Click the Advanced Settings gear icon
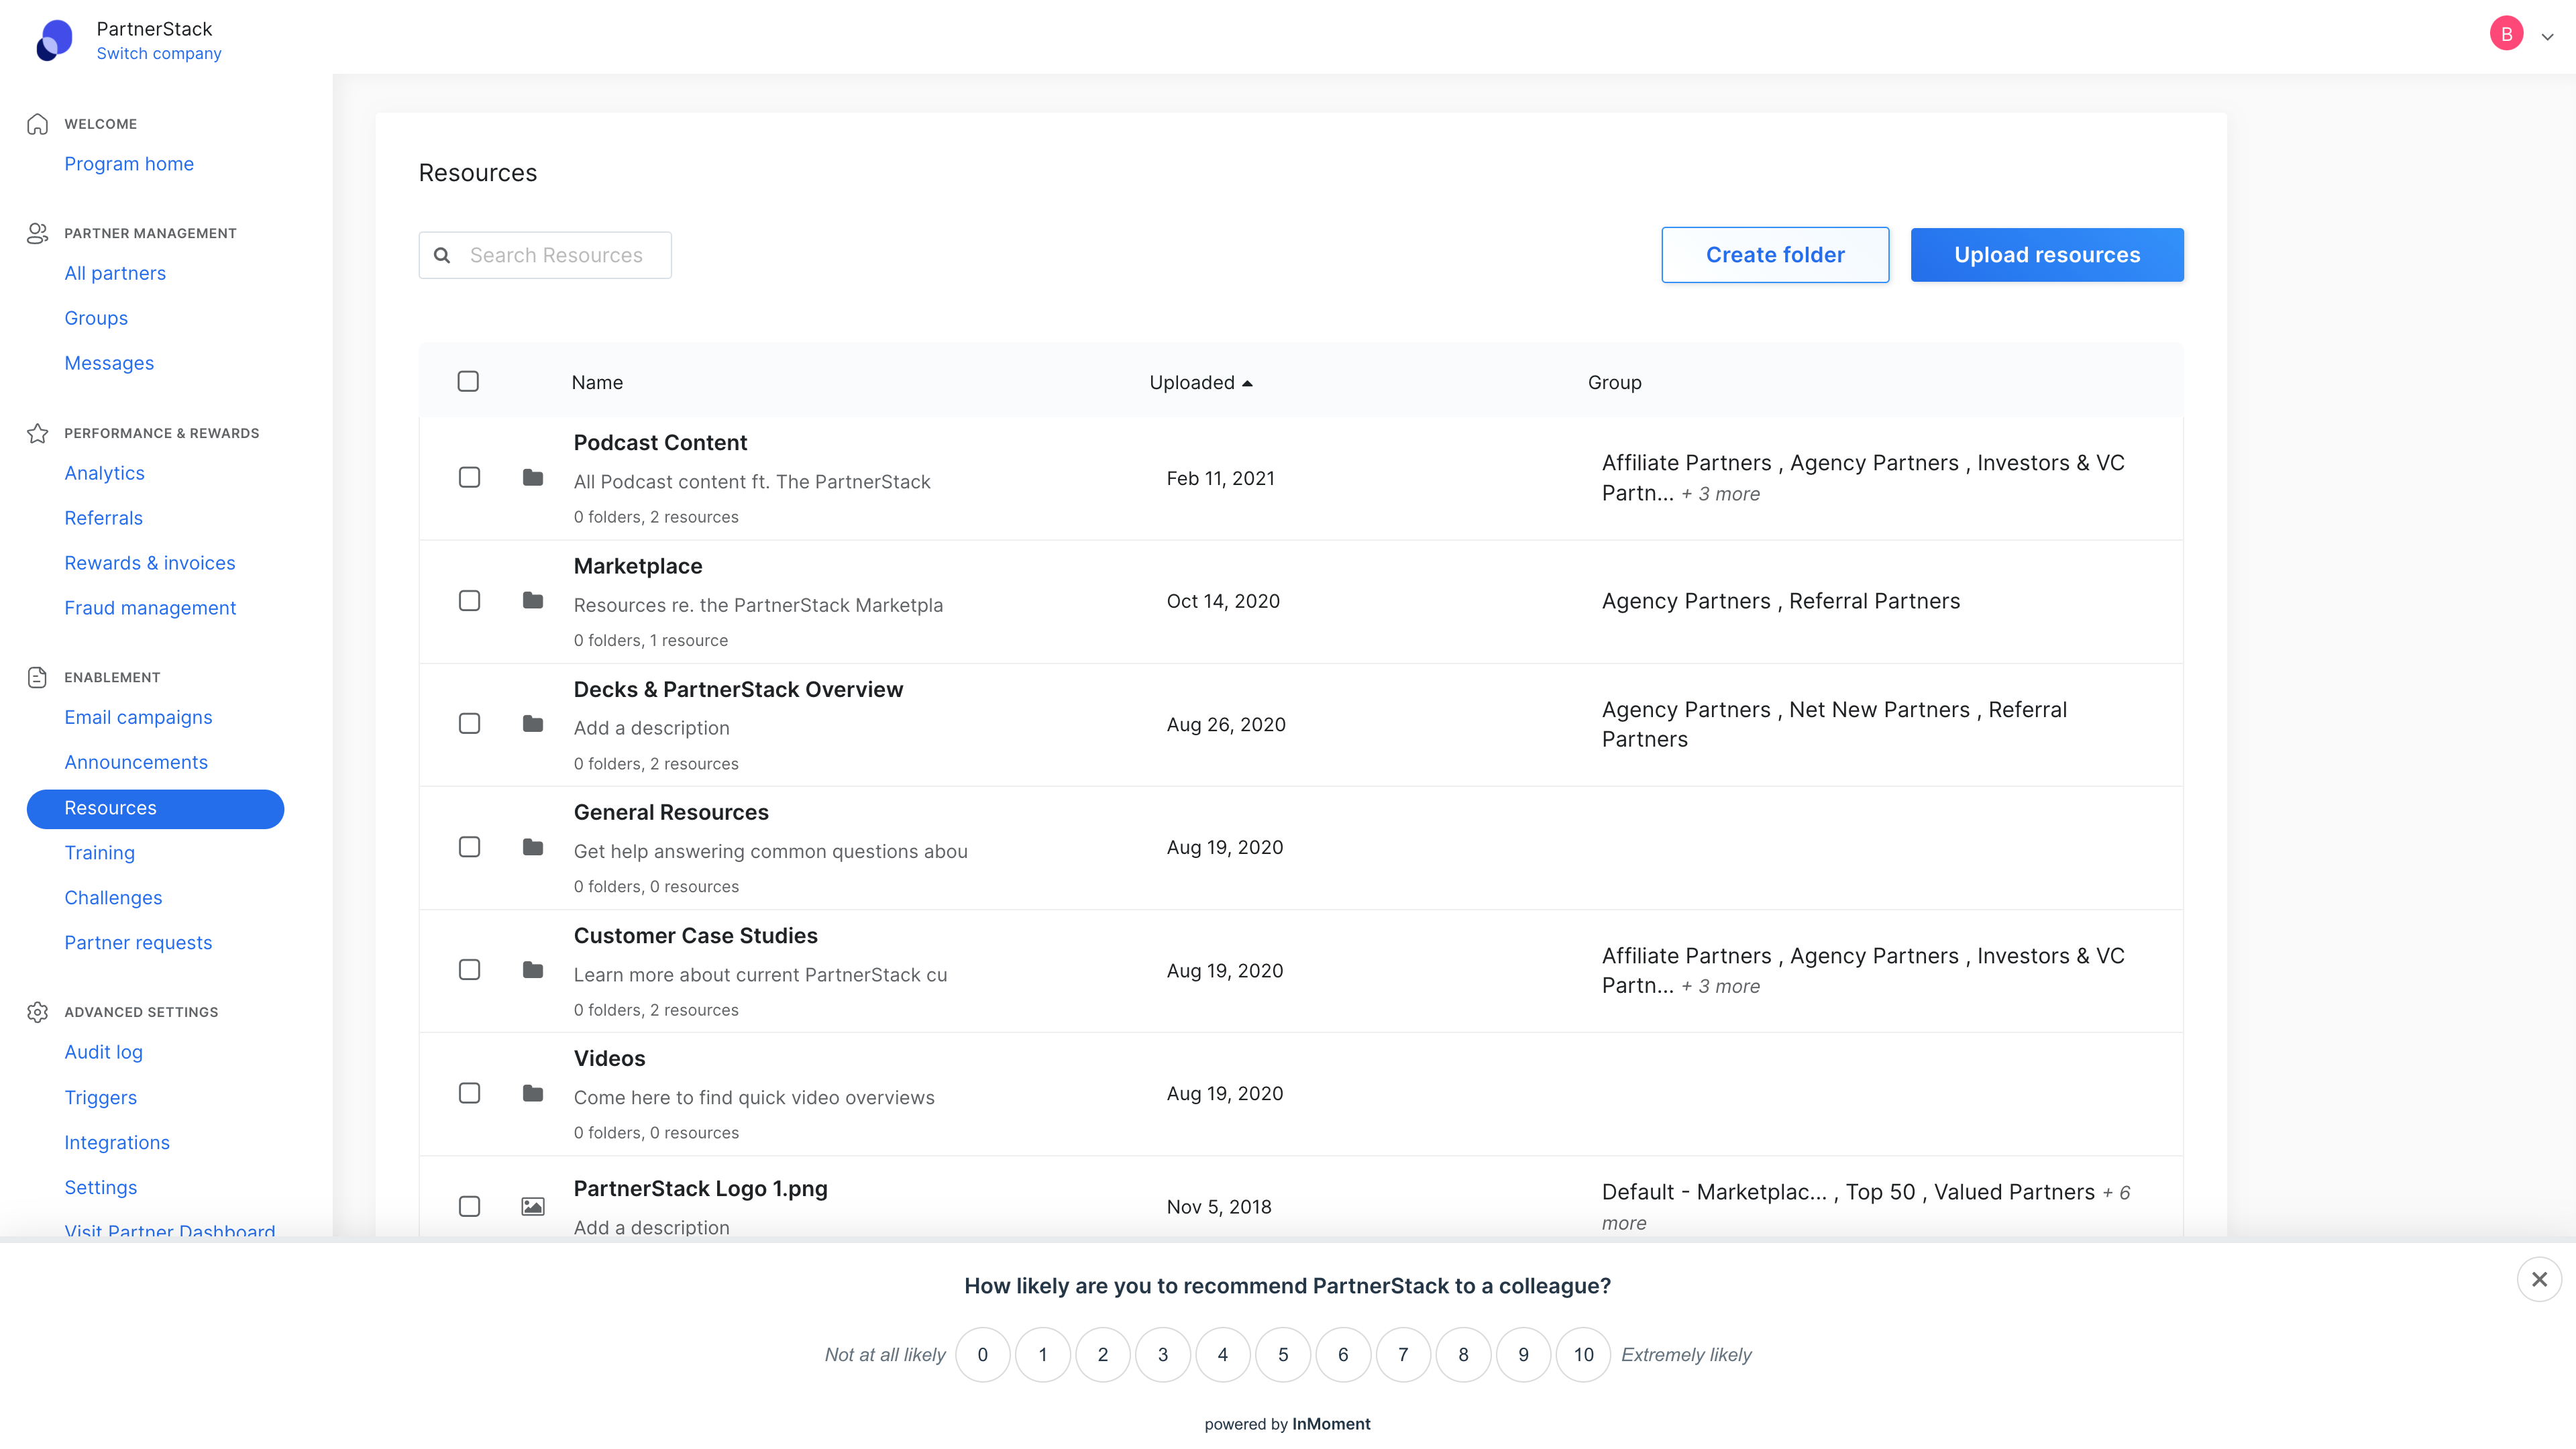Viewport: 2576px width, 1449px height. [37, 1012]
